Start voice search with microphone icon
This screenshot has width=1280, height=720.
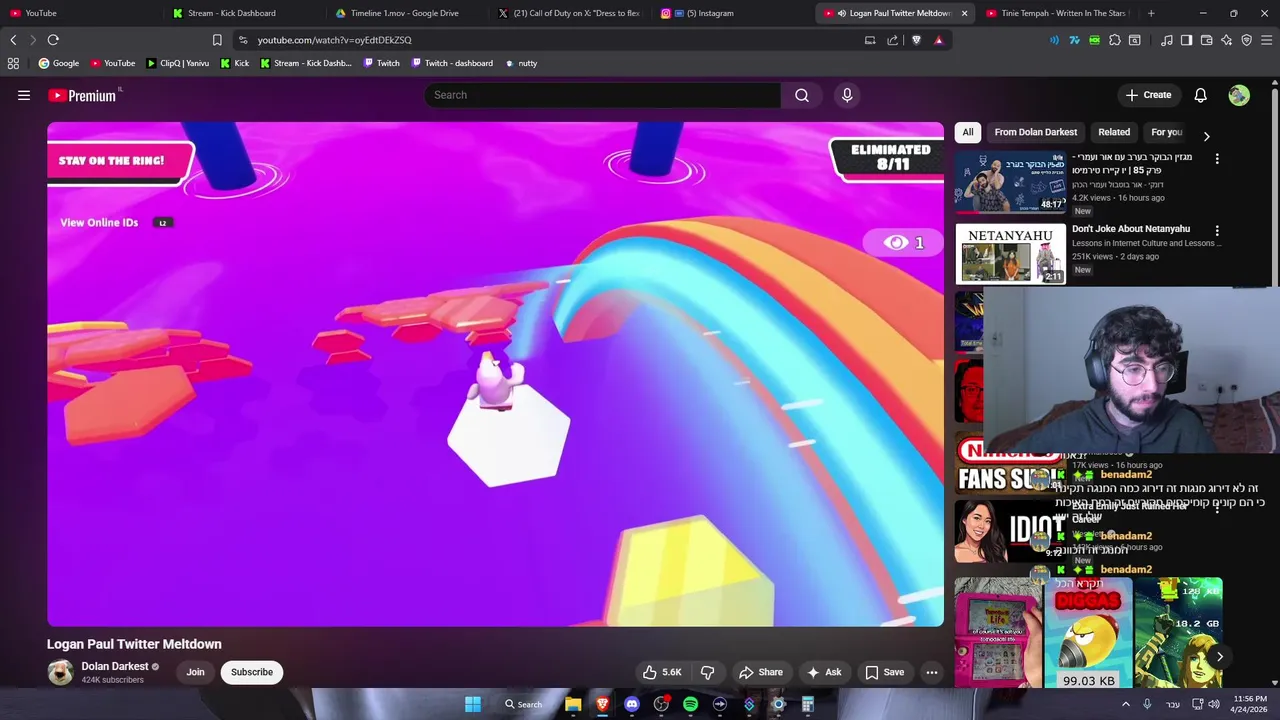pyautogui.click(x=847, y=95)
